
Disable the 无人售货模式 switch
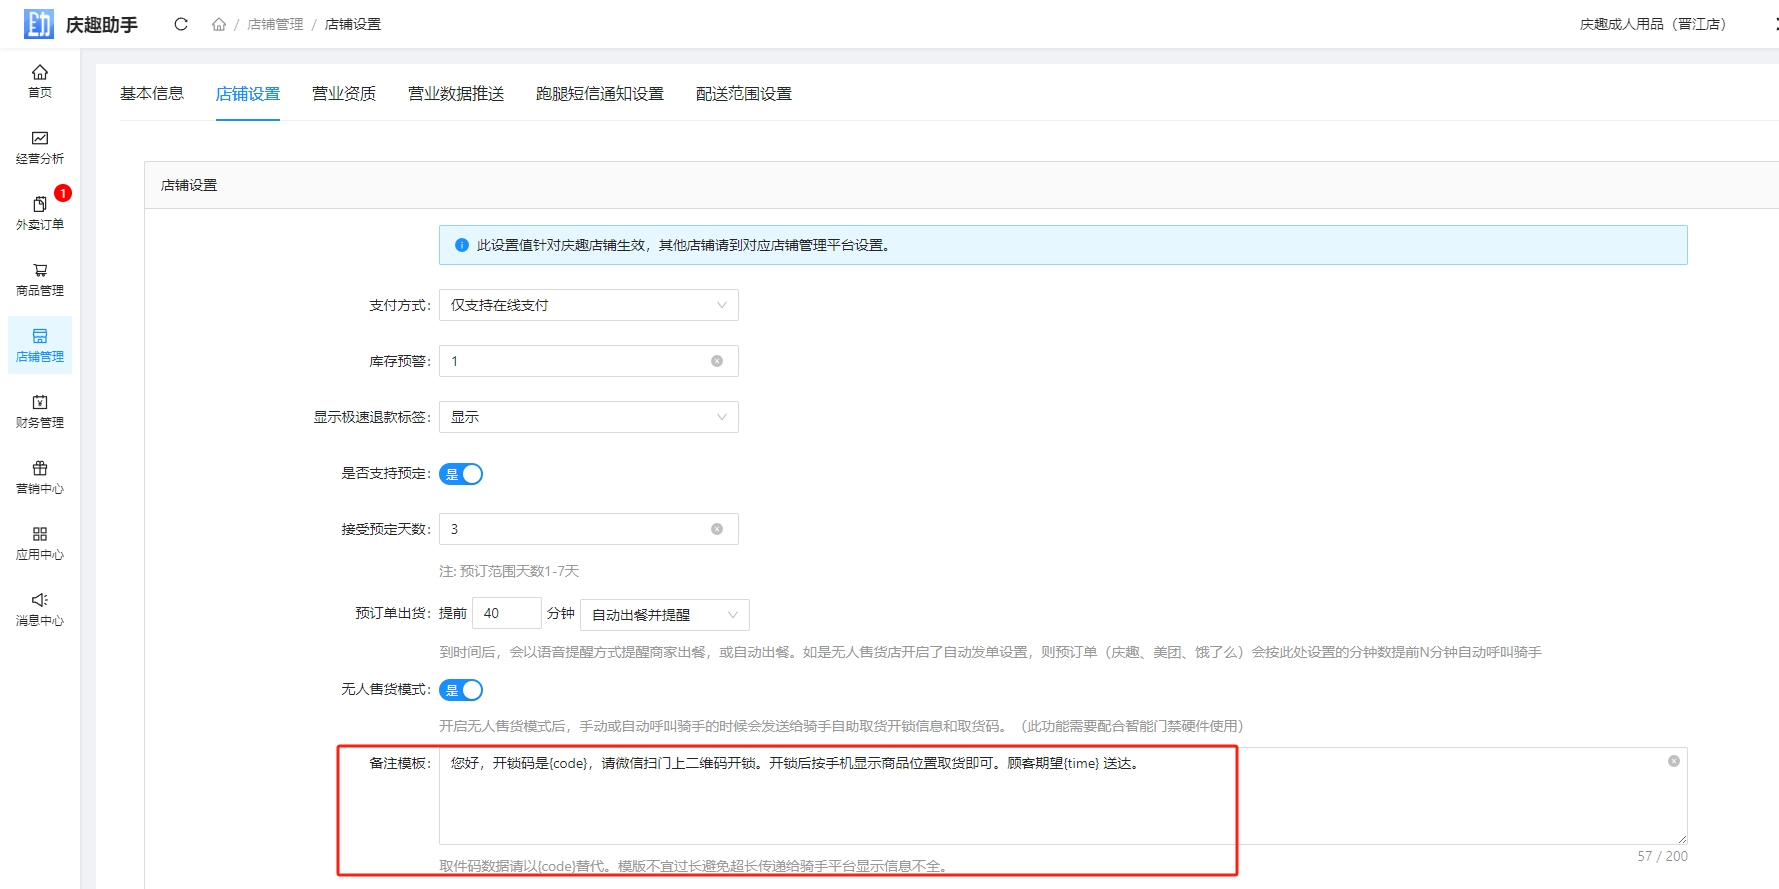[461, 690]
